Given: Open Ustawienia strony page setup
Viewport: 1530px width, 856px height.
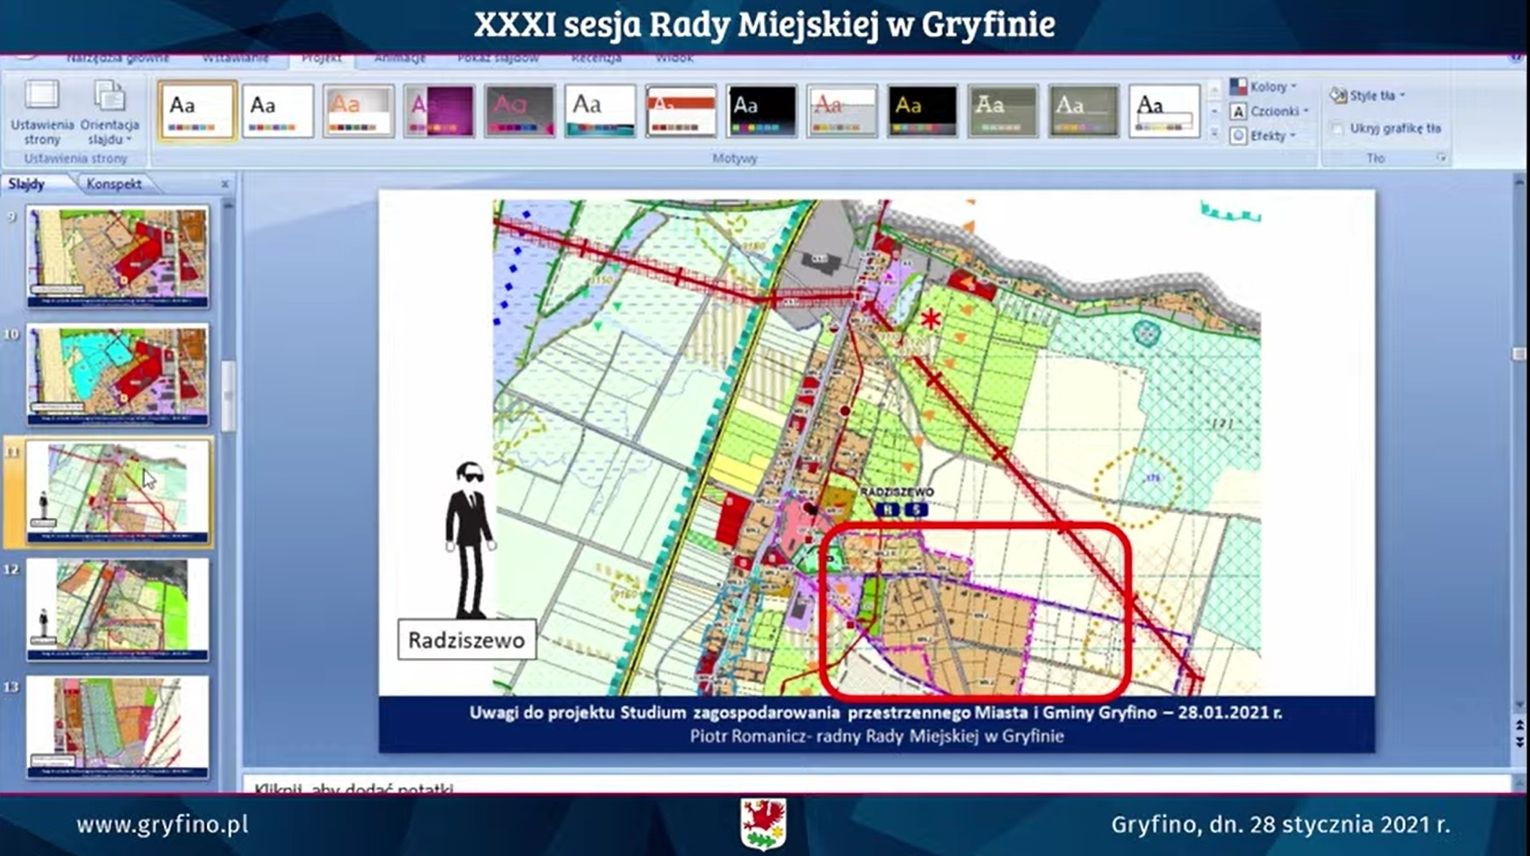Looking at the screenshot, I should coord(42,112).
